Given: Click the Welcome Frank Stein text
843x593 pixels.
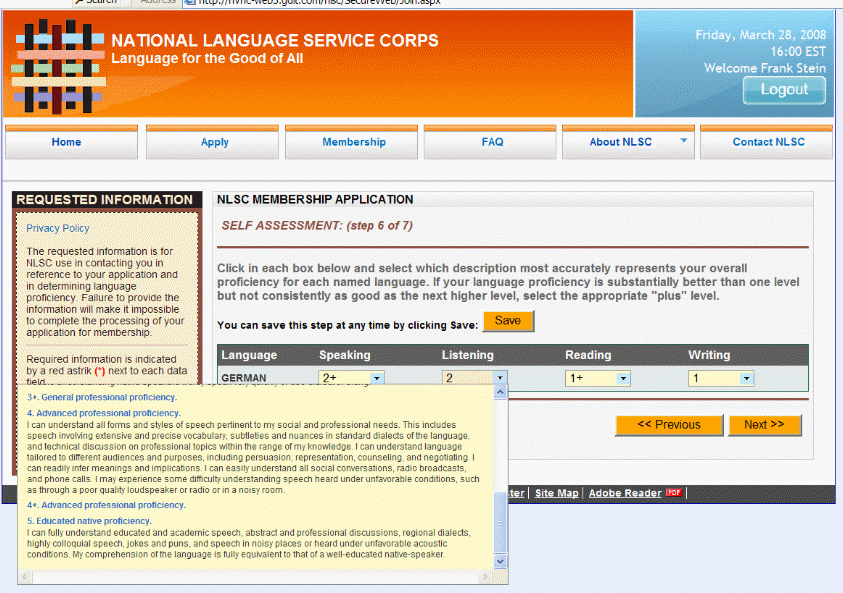Looking at the screenshot, I should pyautogui.click(x=765, y=68).
